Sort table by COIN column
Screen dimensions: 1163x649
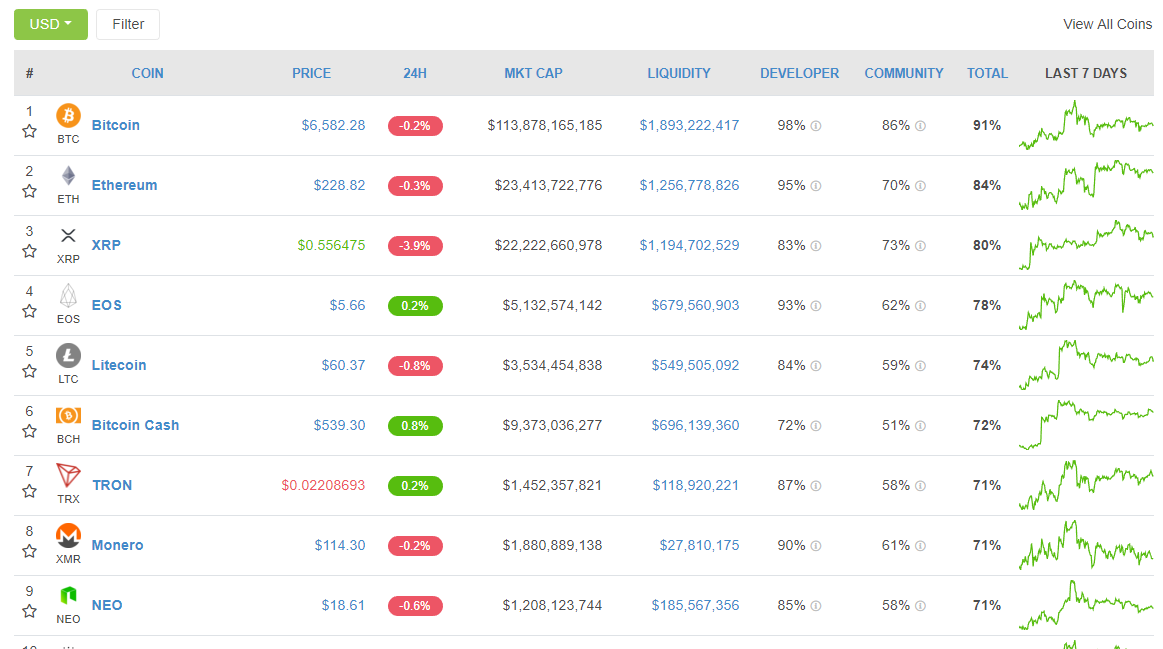[148, 73]
